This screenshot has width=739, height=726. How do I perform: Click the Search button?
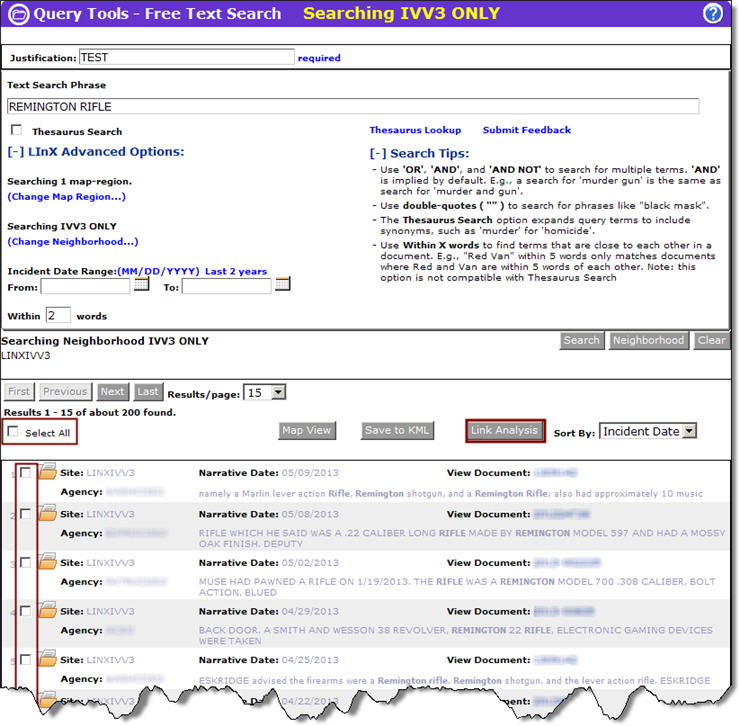(582, 340)
